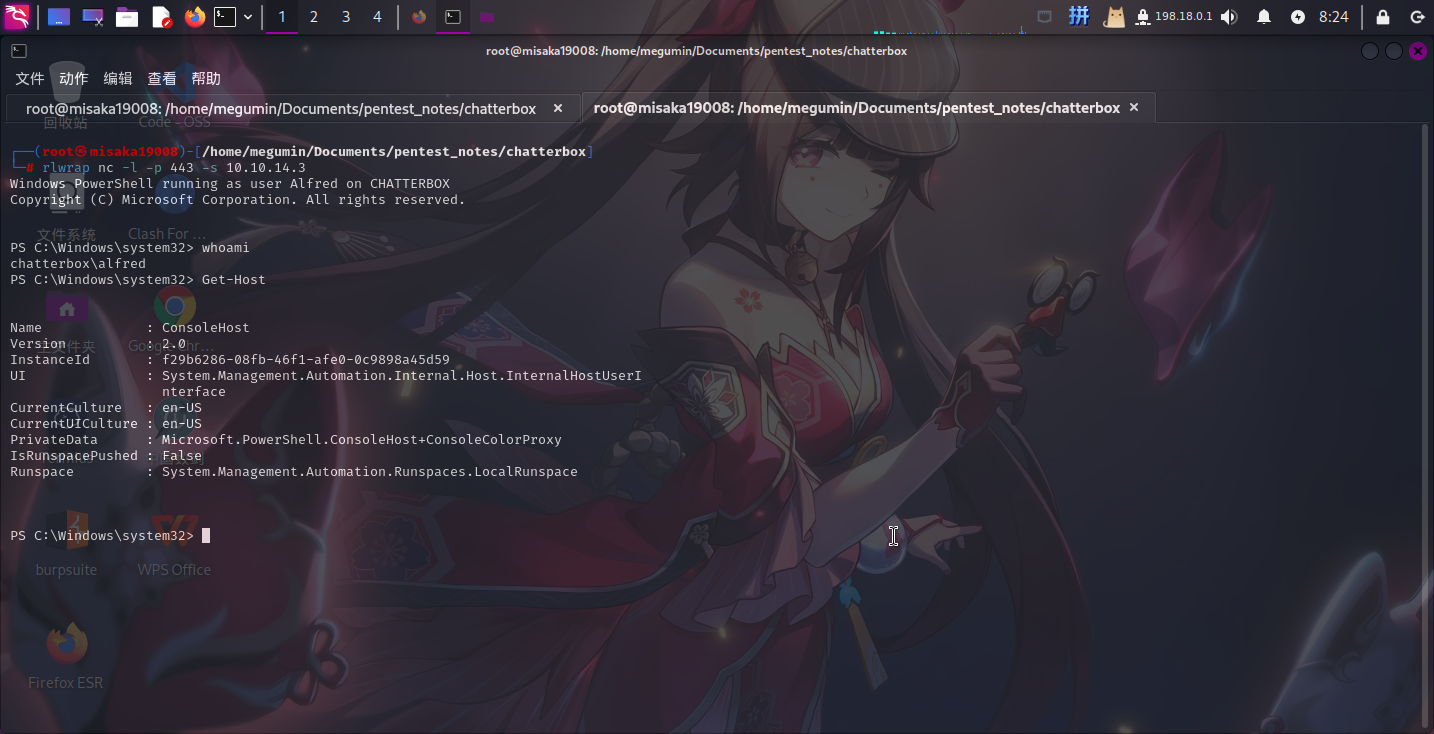Viewport: 1434px width, 734px height.
Task: Open the 帮助 menu
Action: pyautogui.click(x=206, y=78)
